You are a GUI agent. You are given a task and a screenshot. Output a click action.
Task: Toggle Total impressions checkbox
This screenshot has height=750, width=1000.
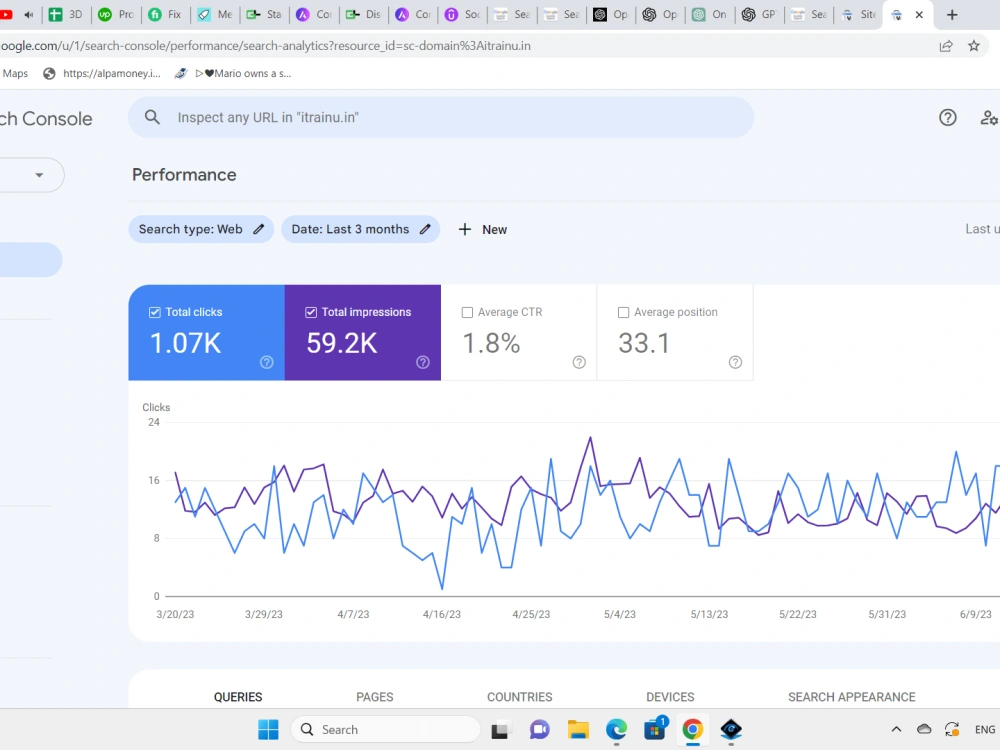tap(311, 312)
